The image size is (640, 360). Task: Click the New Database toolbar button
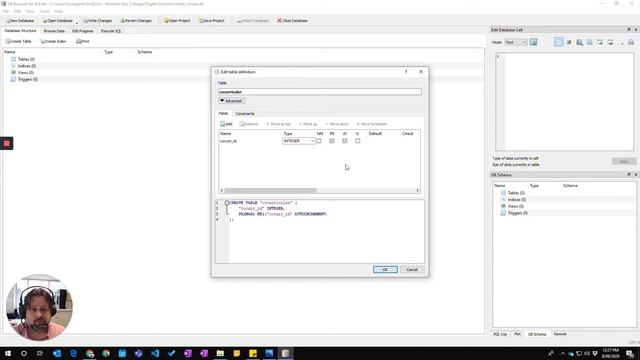(20, 20)
